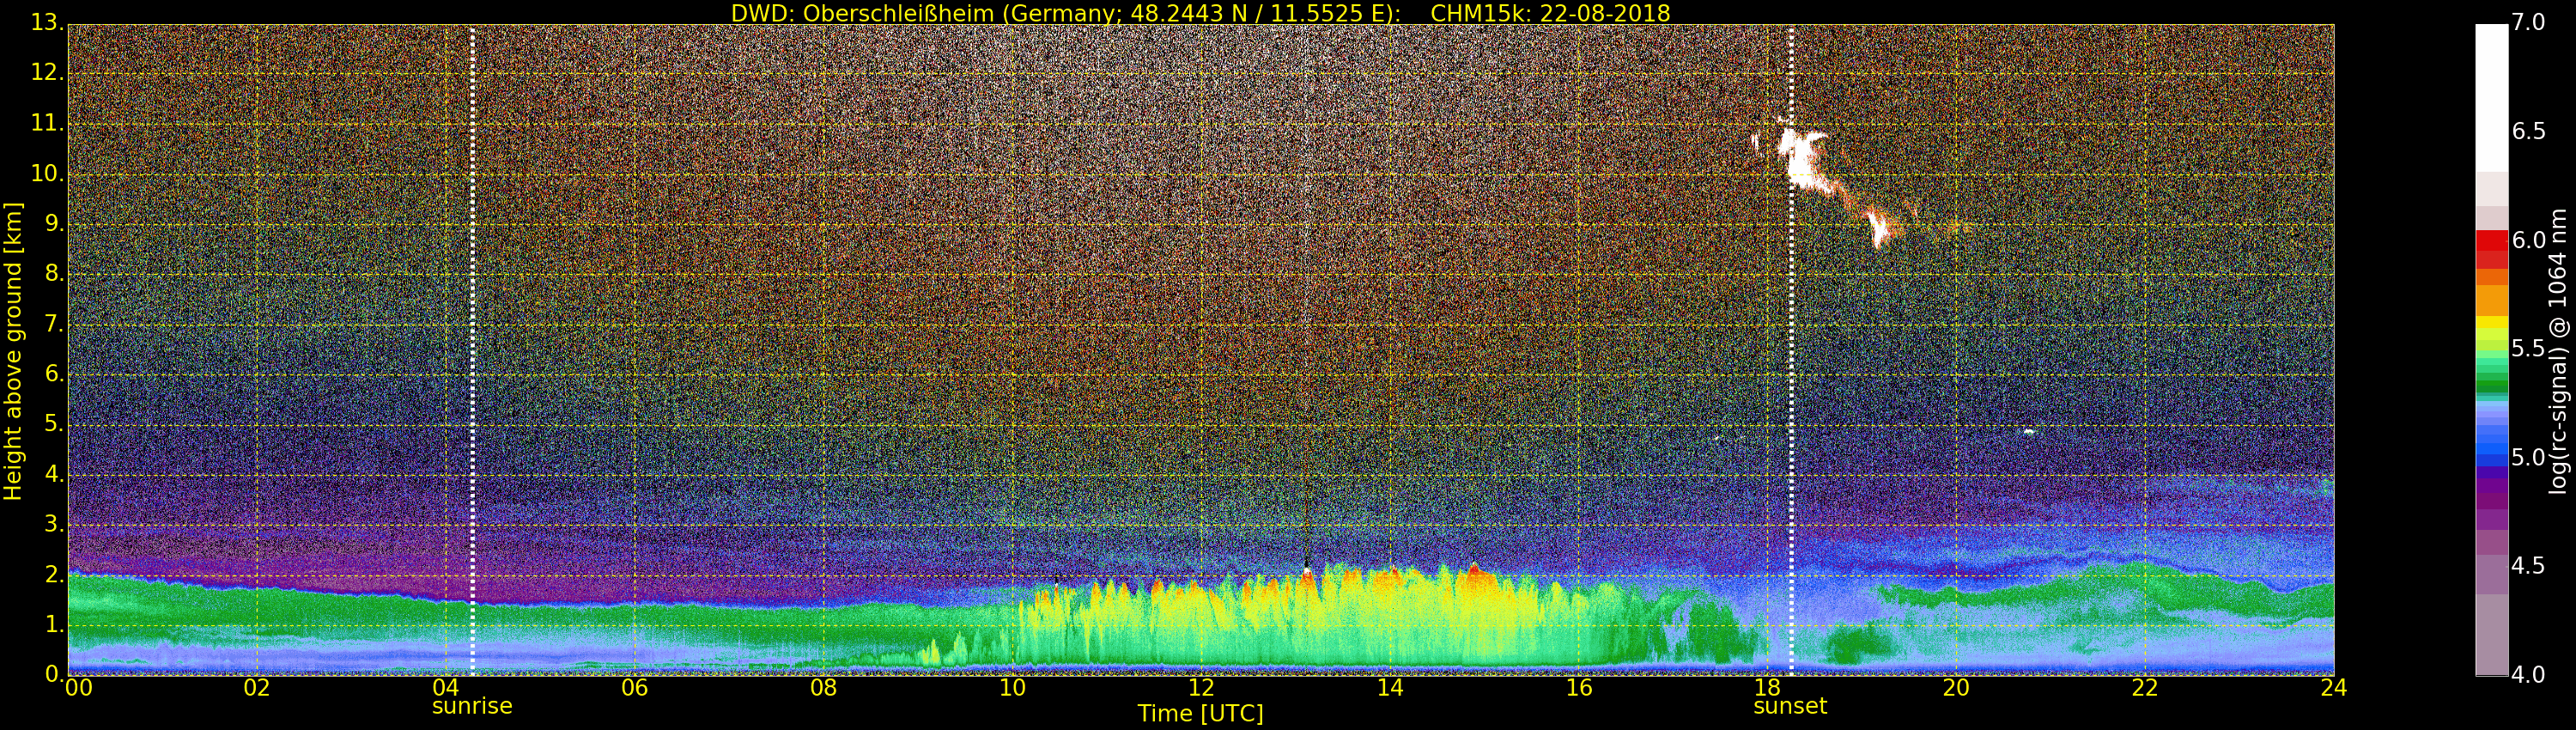This screenshot has width=2576, height=730.
Task: Click the small white cloud spot near 5 km
Action: click(x=2029, y=431)
